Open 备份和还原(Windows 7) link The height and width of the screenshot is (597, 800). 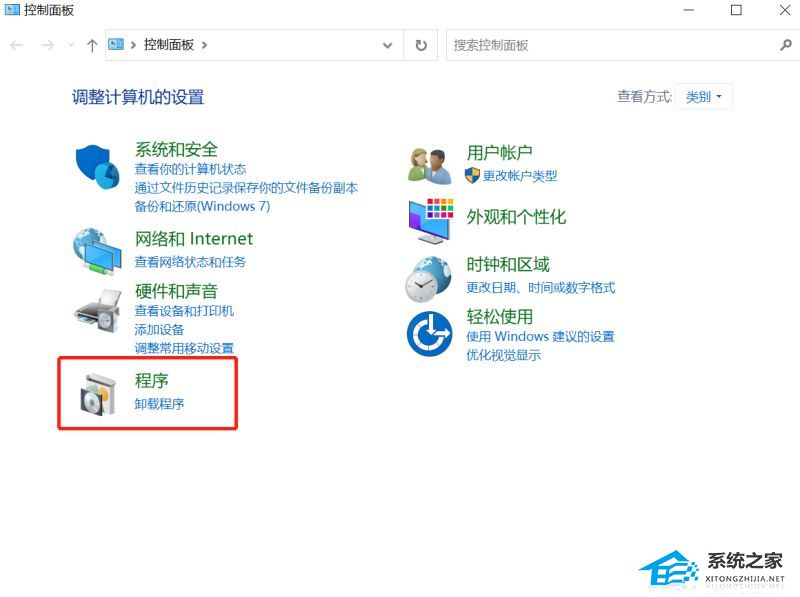(x=202, y=206)
